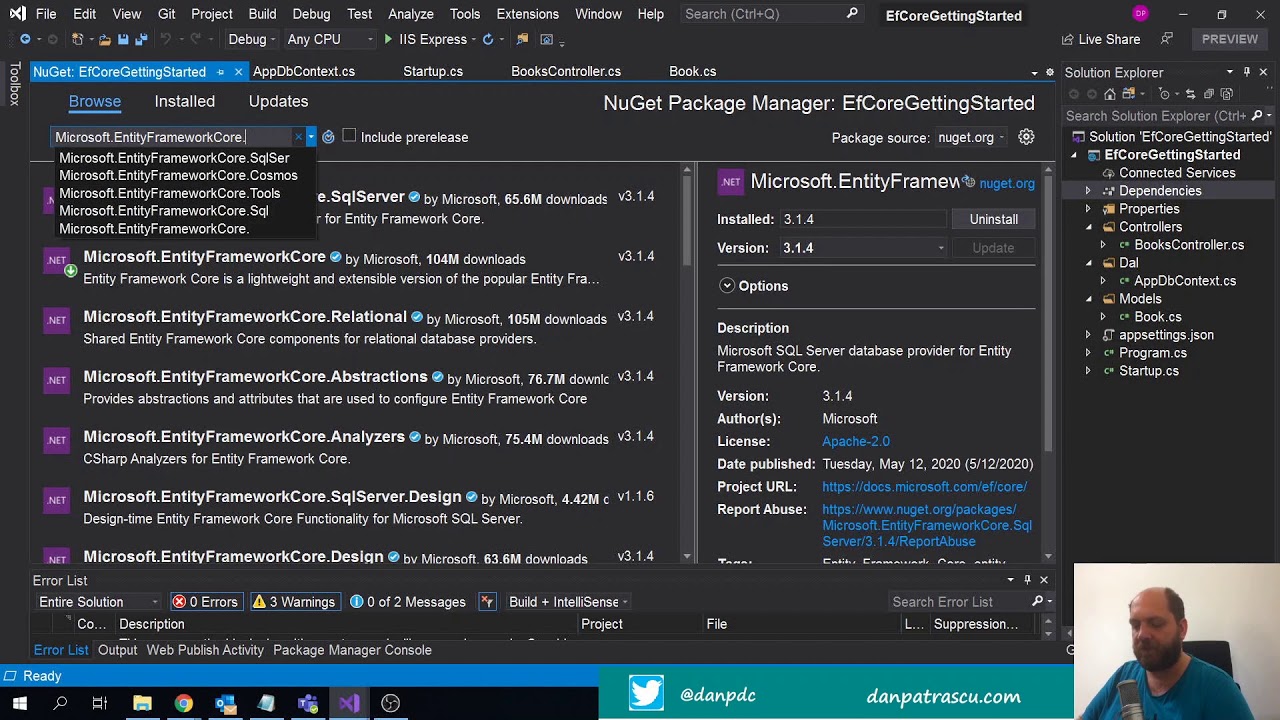The width and height of the screenshot is (1280, 720).
Task: Open the Entire Solution scope dropdown
Action: click(x=97, y=602)
